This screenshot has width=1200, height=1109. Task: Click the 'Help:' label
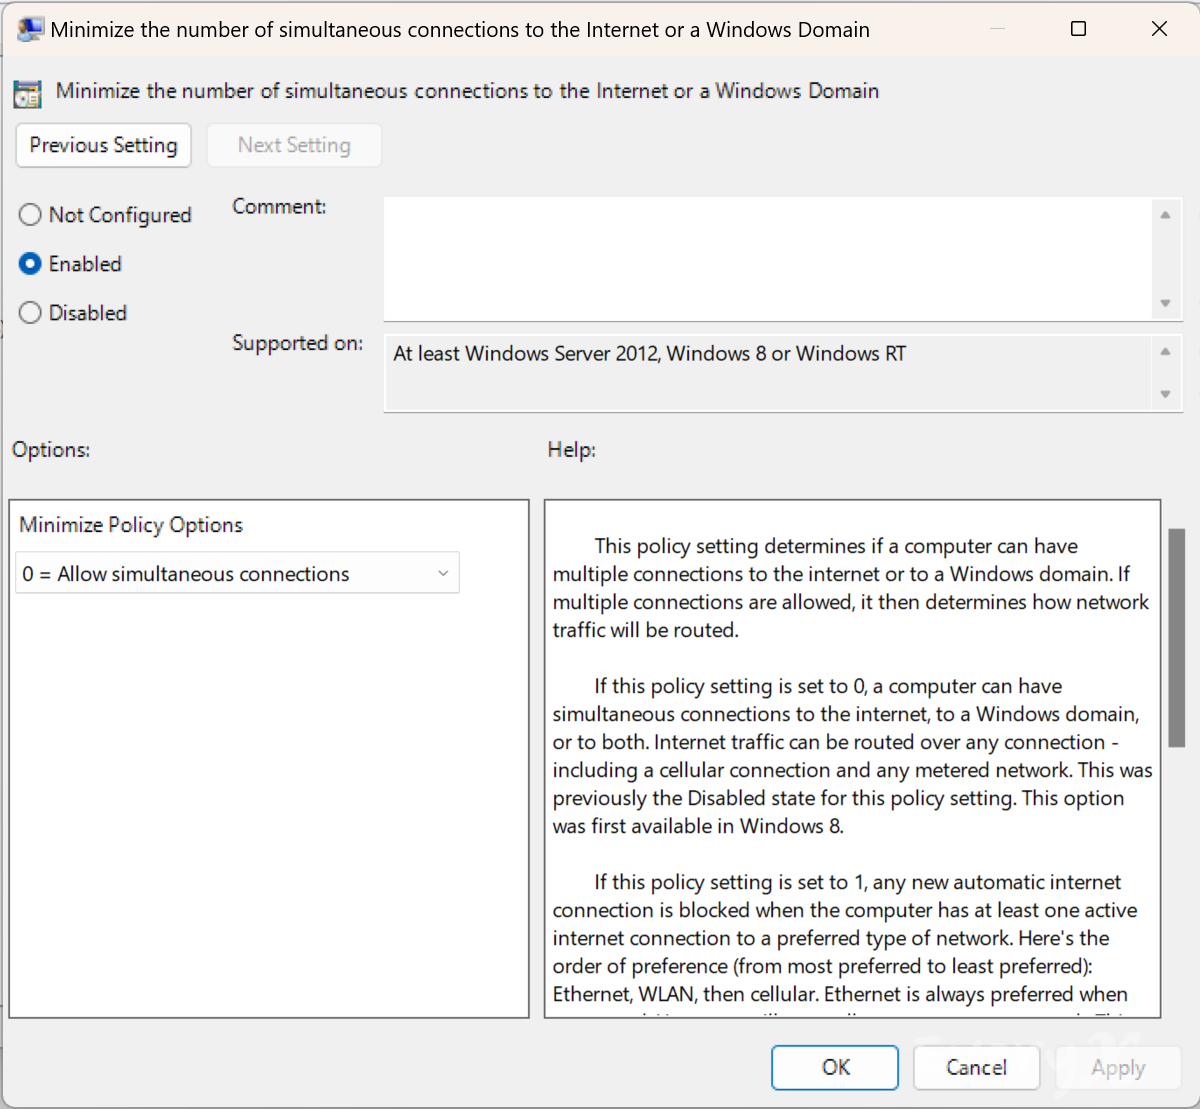point(572,450)
